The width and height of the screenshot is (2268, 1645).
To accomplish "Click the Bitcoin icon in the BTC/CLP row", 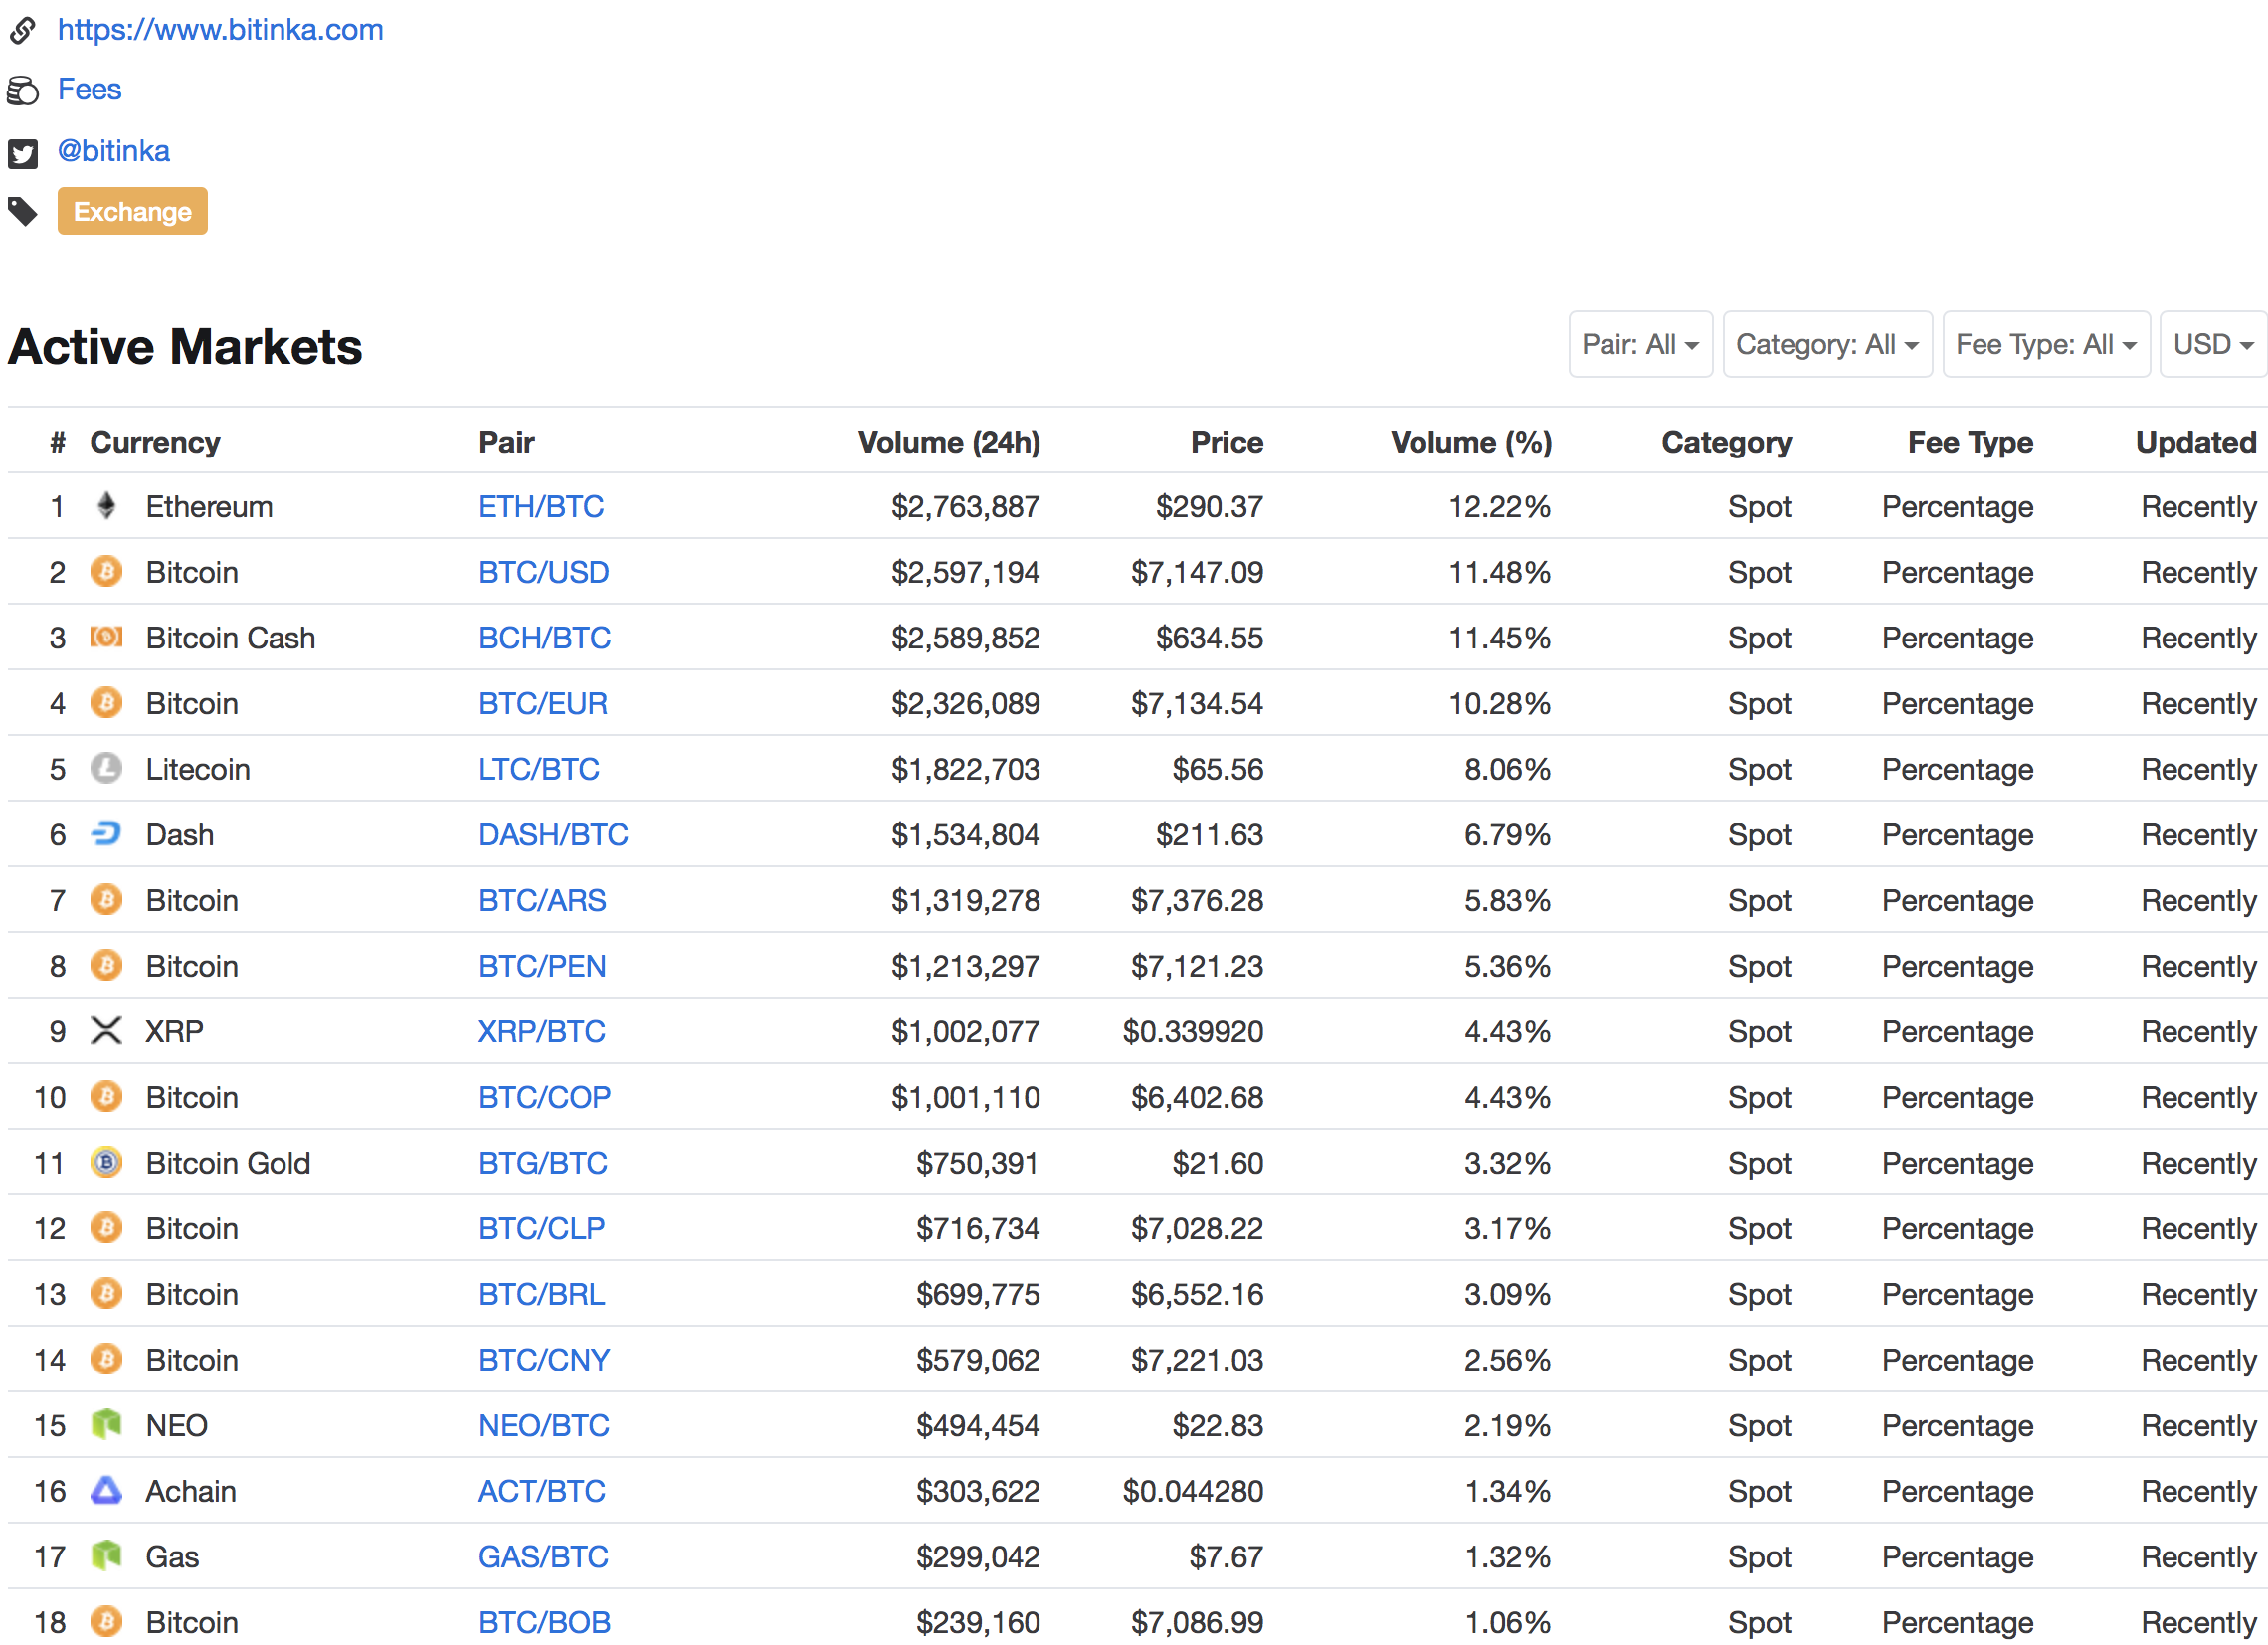I will 106,1228.
